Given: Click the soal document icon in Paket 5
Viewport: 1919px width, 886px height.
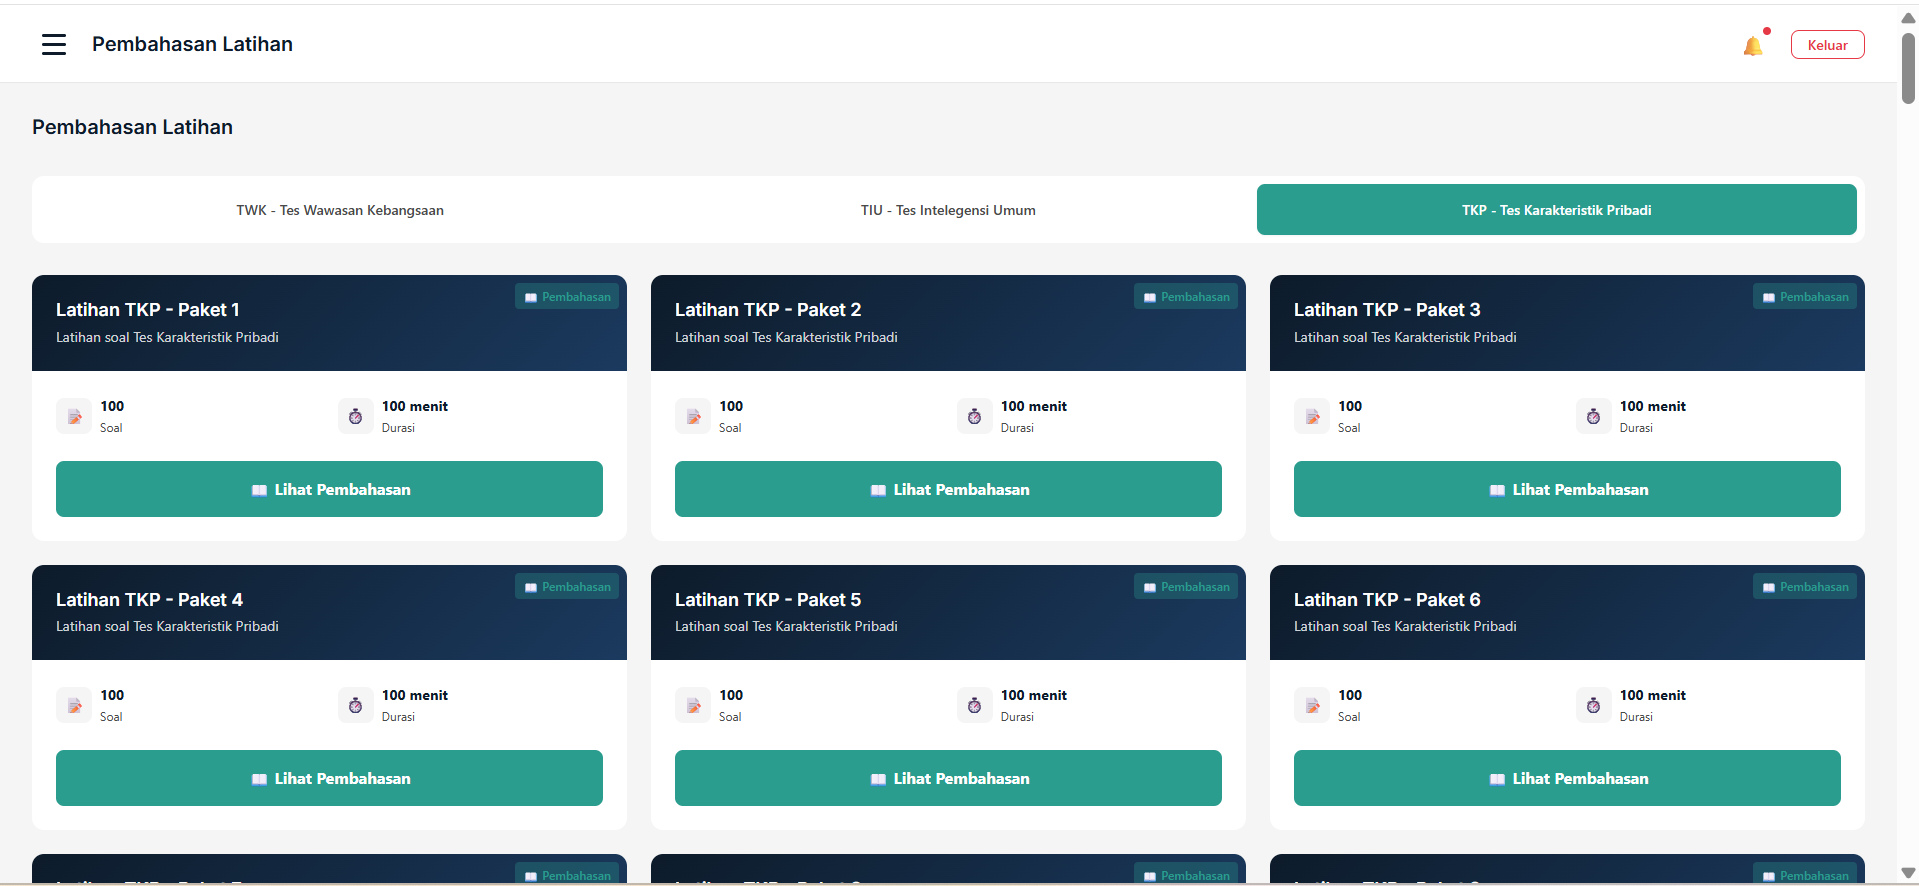Looking at the screenshot, I should pyautogui.click(x=693, y=706).
